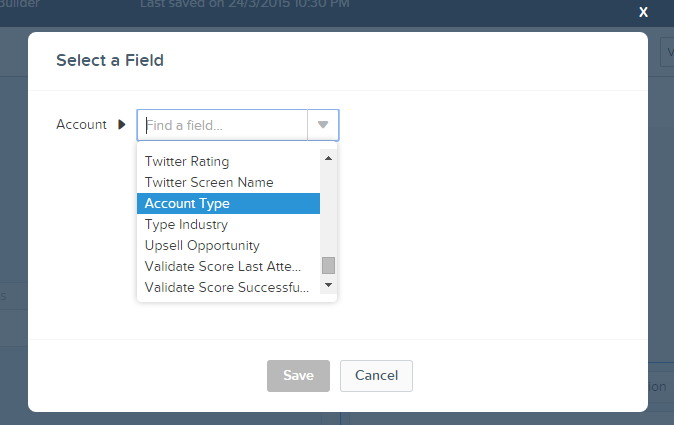Select the highlighted Account Type option
The image size is (674, 425).
coord(187,203)
